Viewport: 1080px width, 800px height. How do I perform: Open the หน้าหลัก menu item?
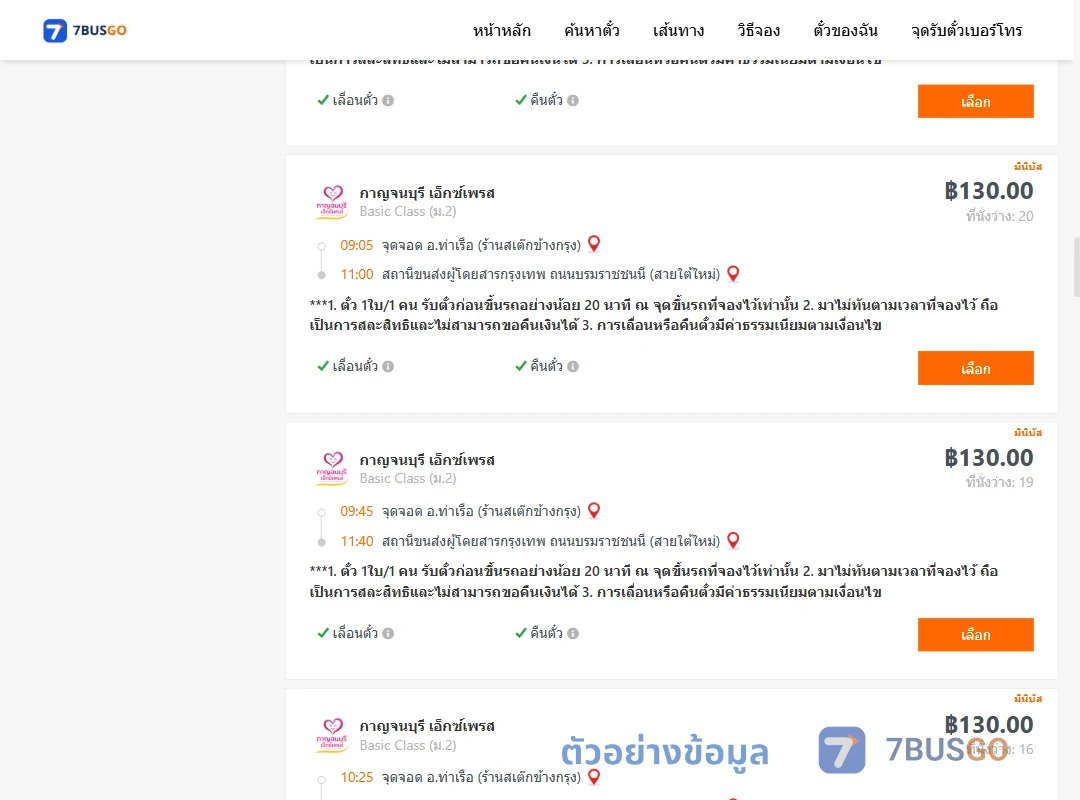[x=501, y=31]
